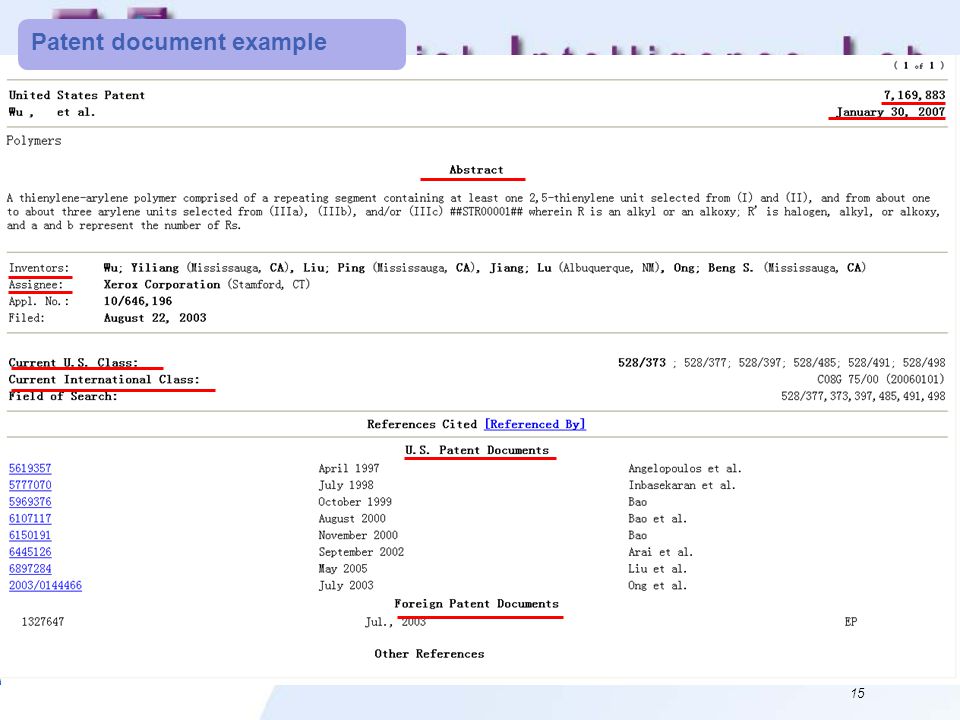Click the "Current U.S. Class:" label
The width and height of the screenshot is (960, 720).
coord(73,362)
